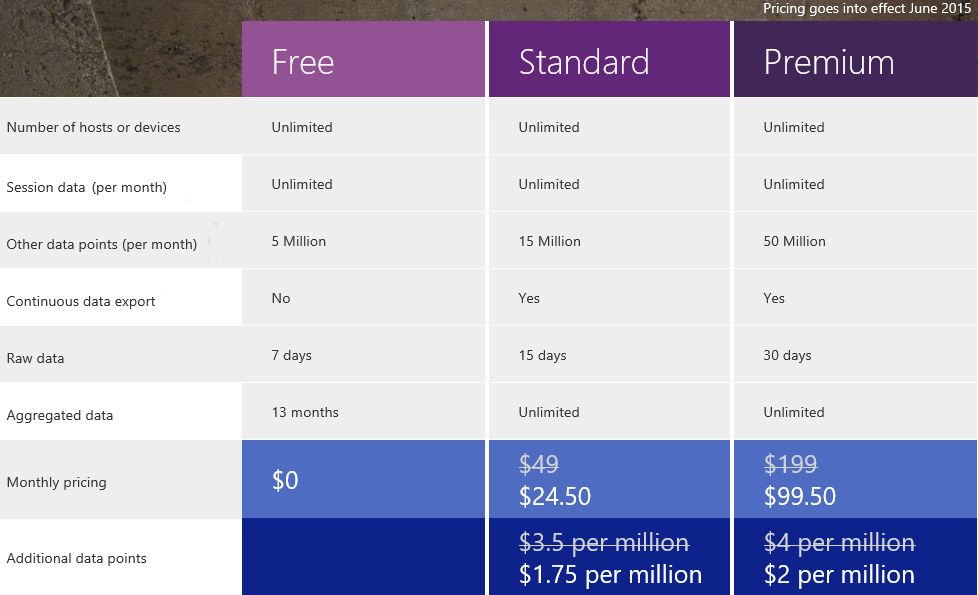Click the 13 months aggregated data cell
978x595 pixels.
305,412
